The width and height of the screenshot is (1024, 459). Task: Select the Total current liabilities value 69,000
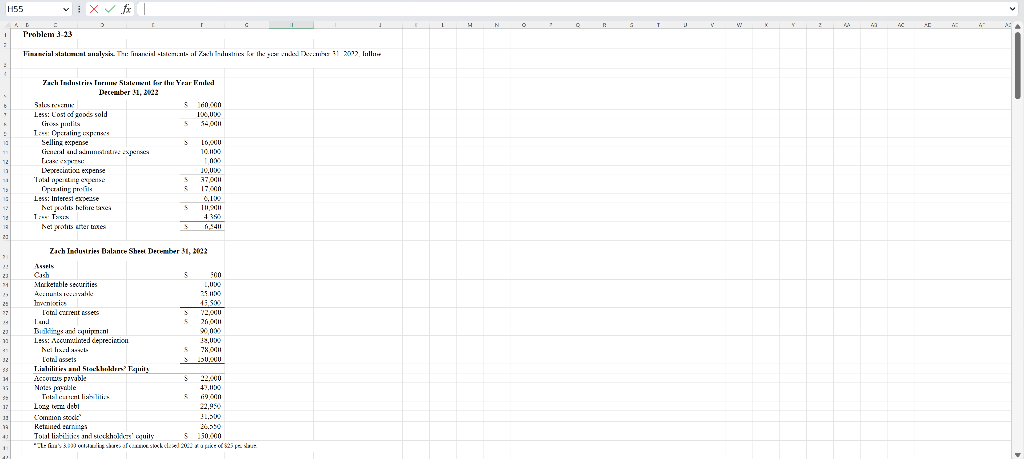pyautogui.click(x=212, y=396)
